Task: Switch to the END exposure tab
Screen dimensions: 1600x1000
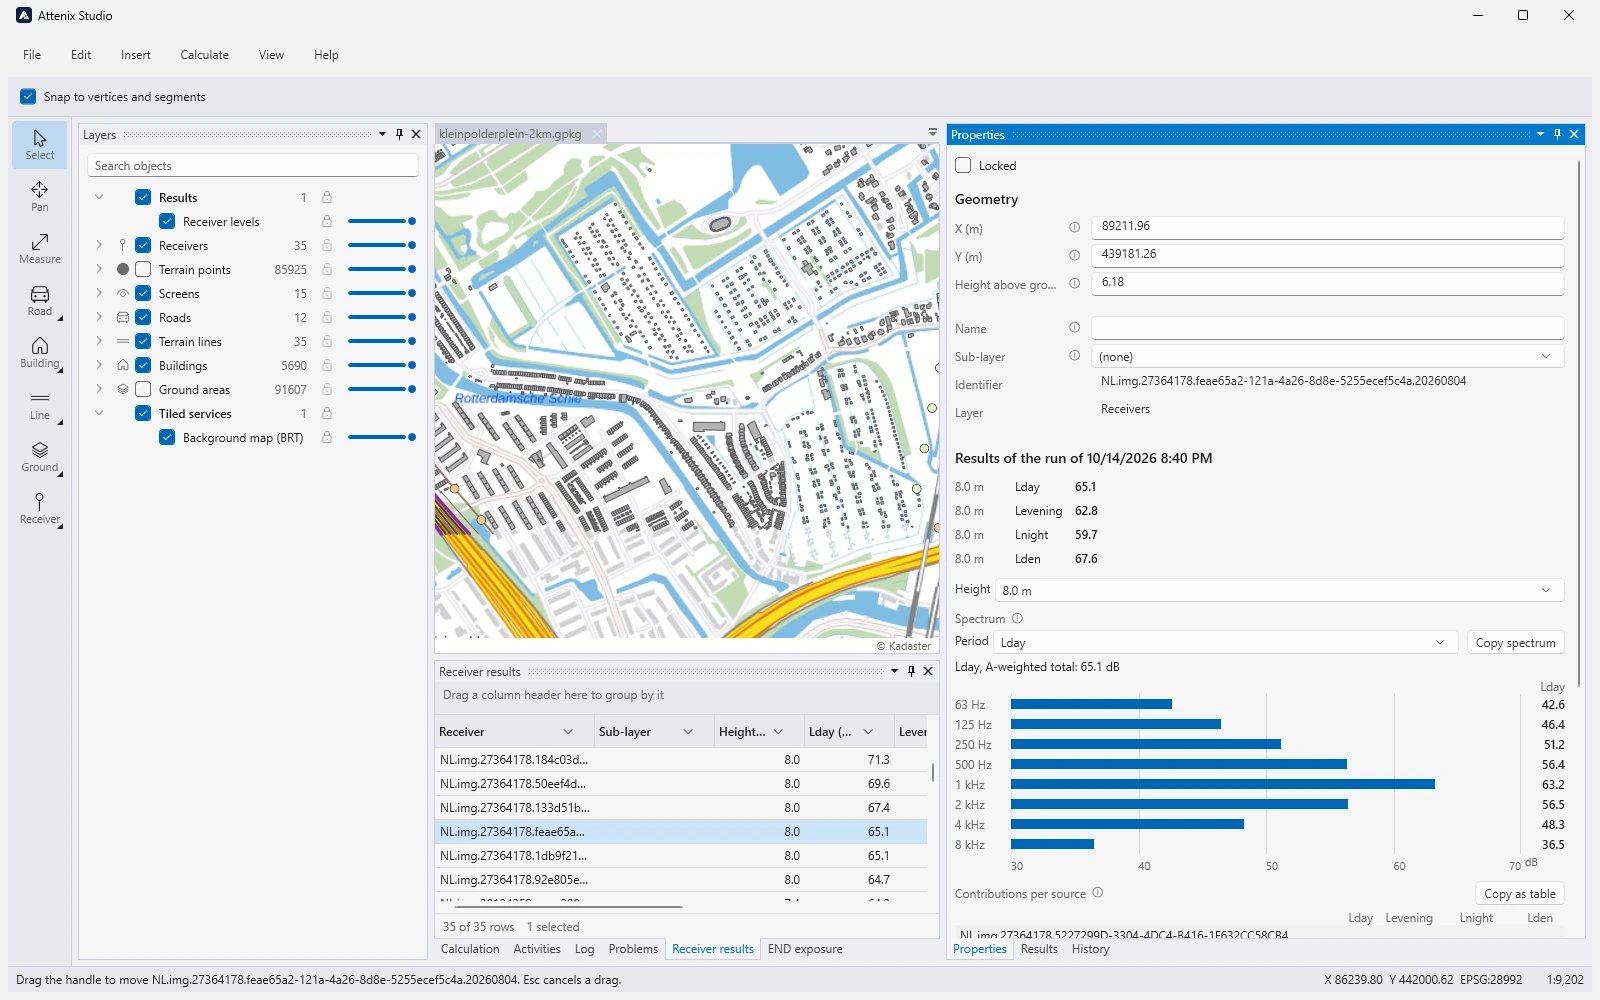Action: coord(805,949)
